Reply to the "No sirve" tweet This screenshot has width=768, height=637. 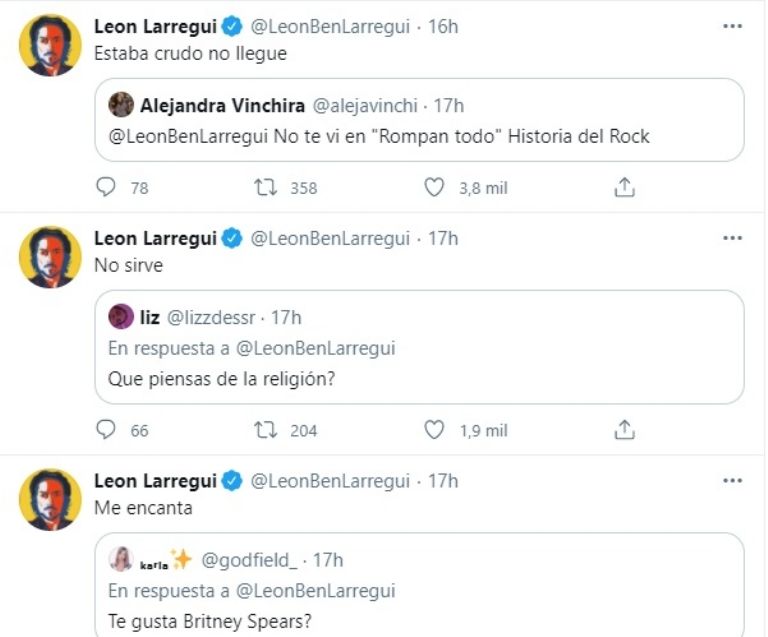106,430
